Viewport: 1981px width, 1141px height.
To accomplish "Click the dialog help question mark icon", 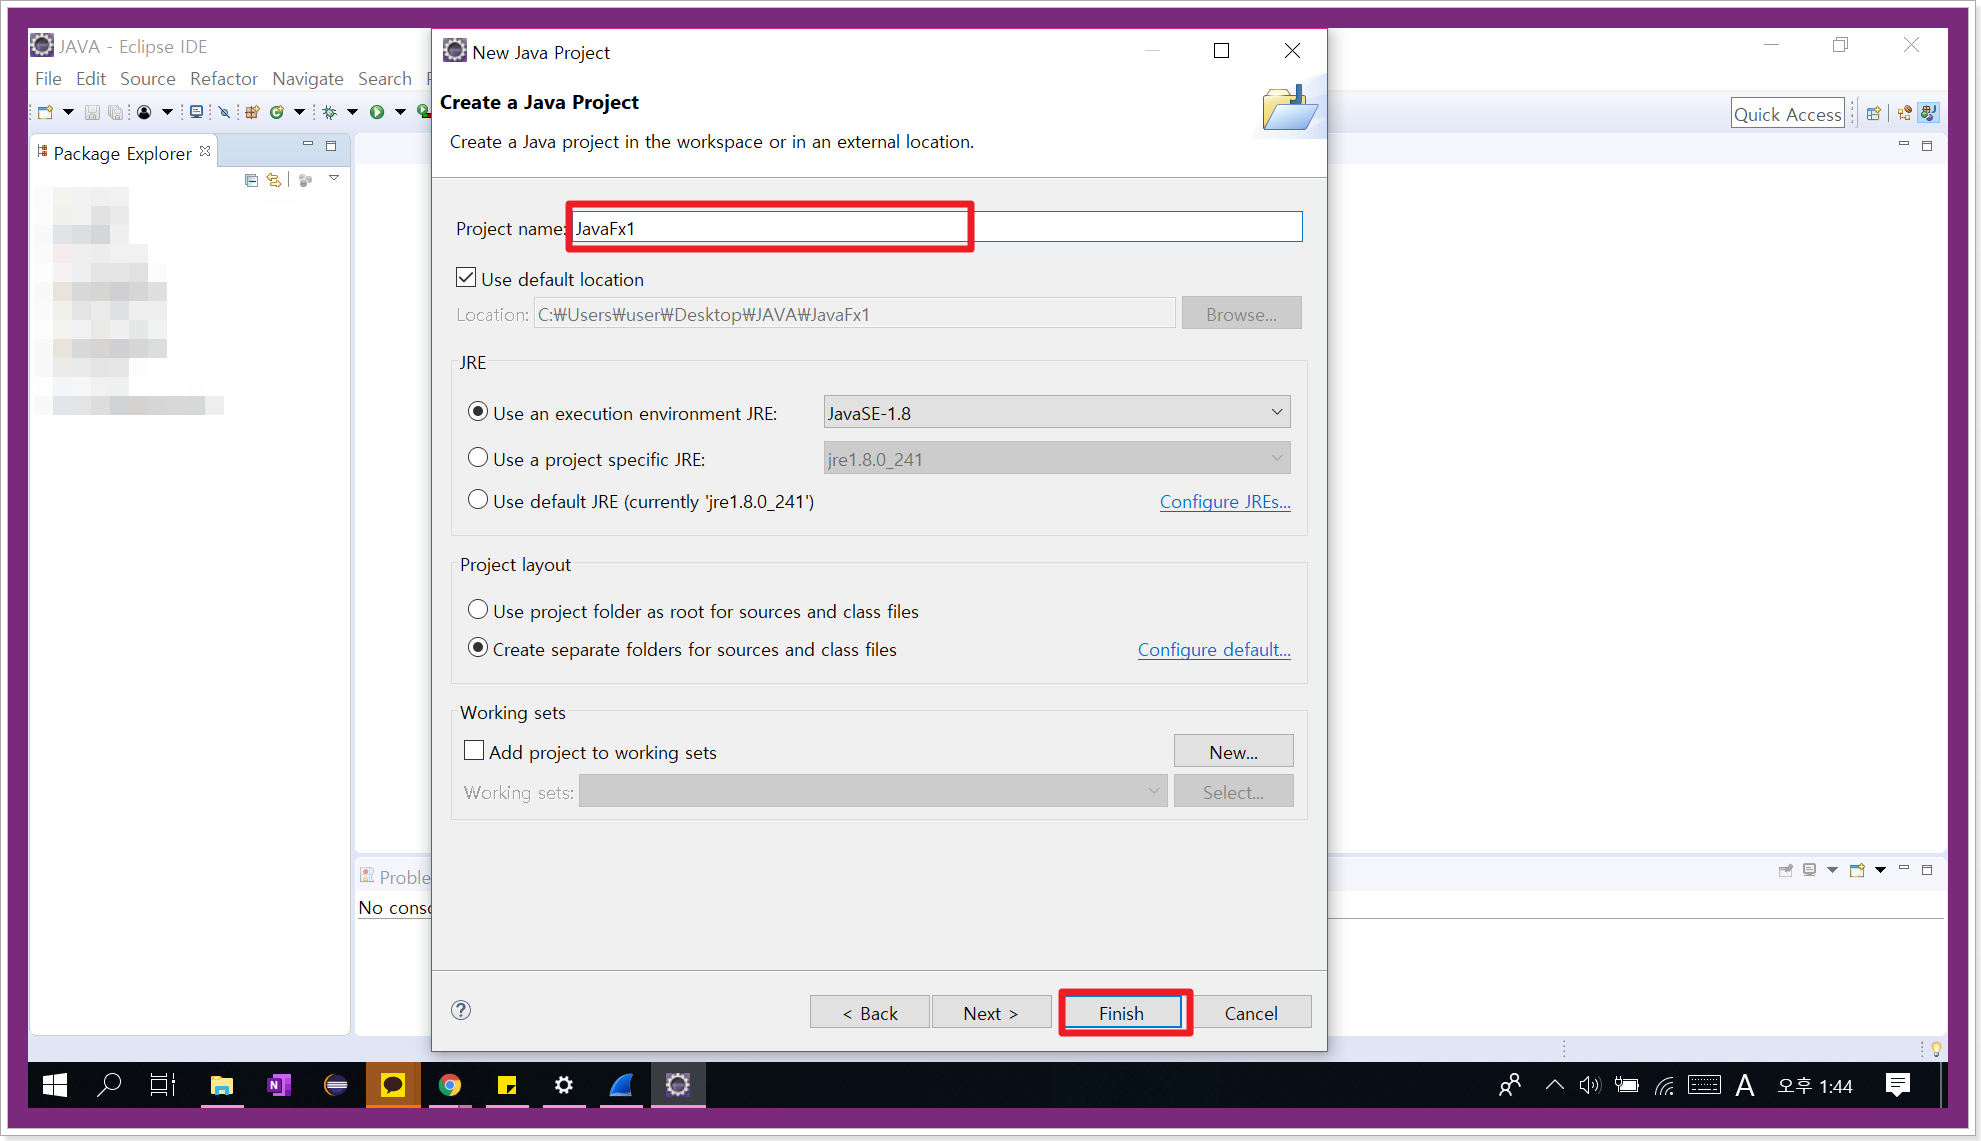I will tap(461, 1010).
